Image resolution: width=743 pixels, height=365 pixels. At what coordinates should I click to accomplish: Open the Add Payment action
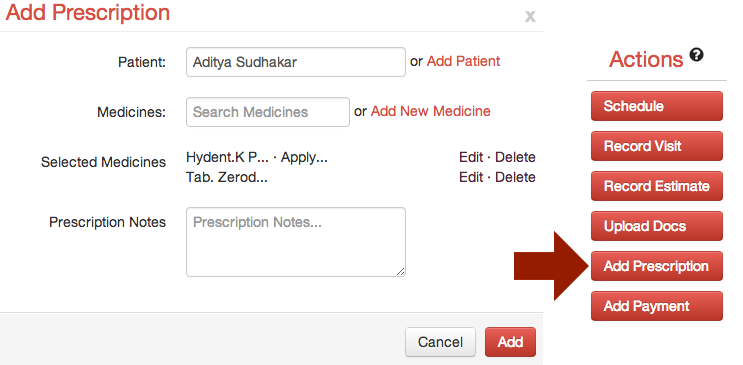657,306
